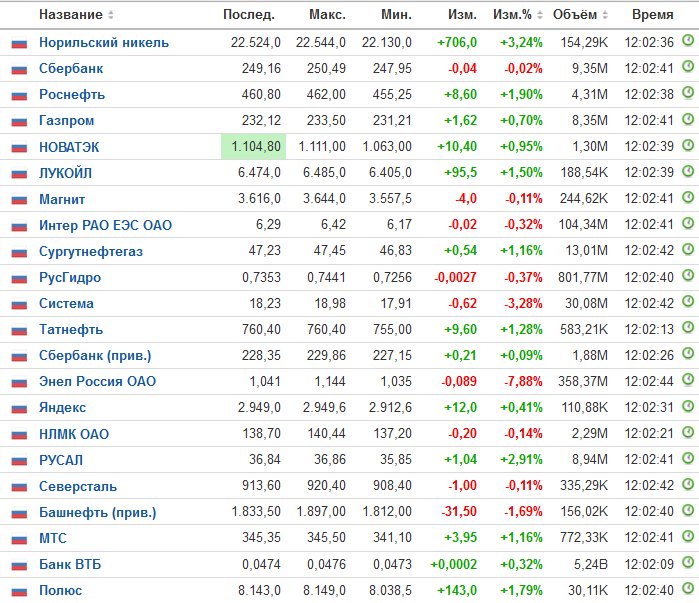Click the Russian flag next to РУСАЛ
This screenshot has height=603, width=699.
(x=19, y=460)
